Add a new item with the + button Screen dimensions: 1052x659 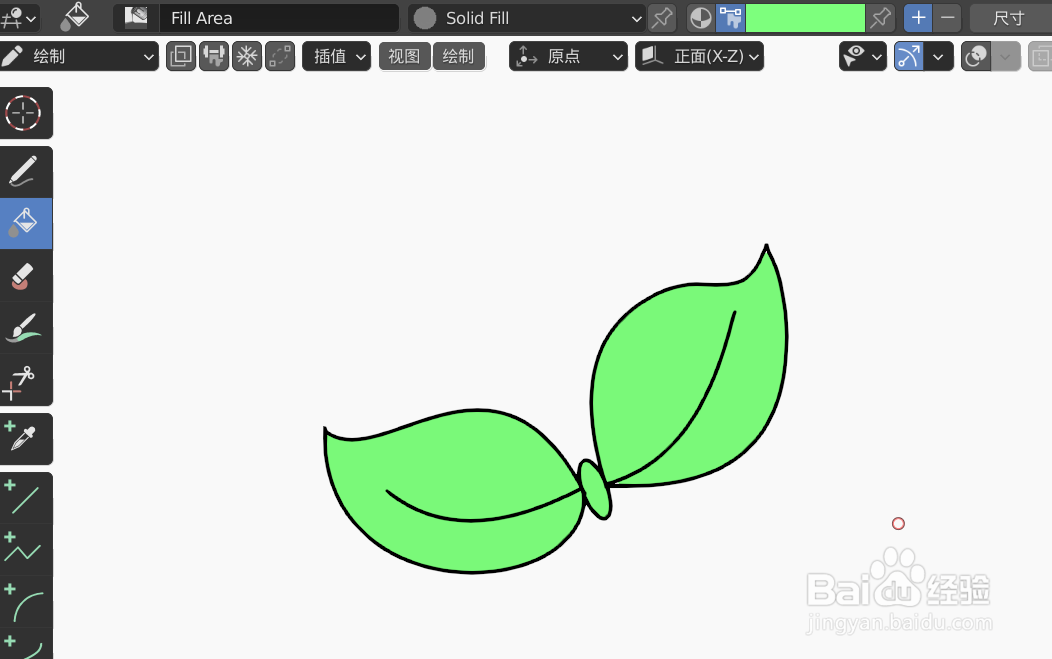pos(918,18)
